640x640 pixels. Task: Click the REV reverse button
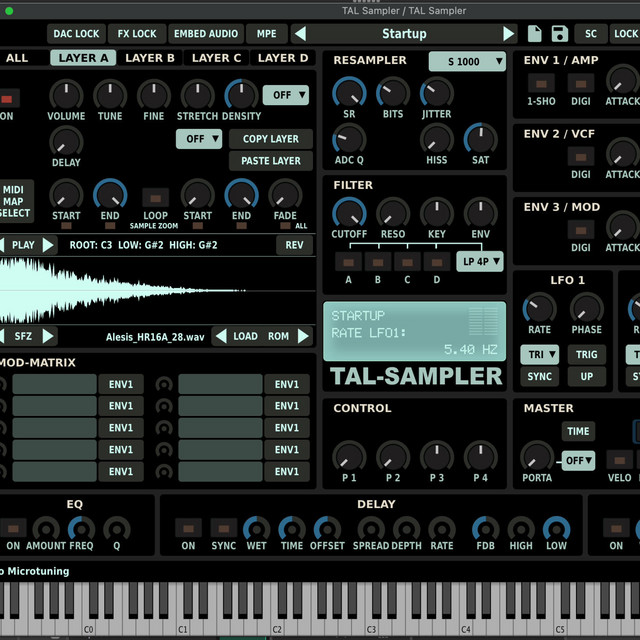tap(294, 245)
